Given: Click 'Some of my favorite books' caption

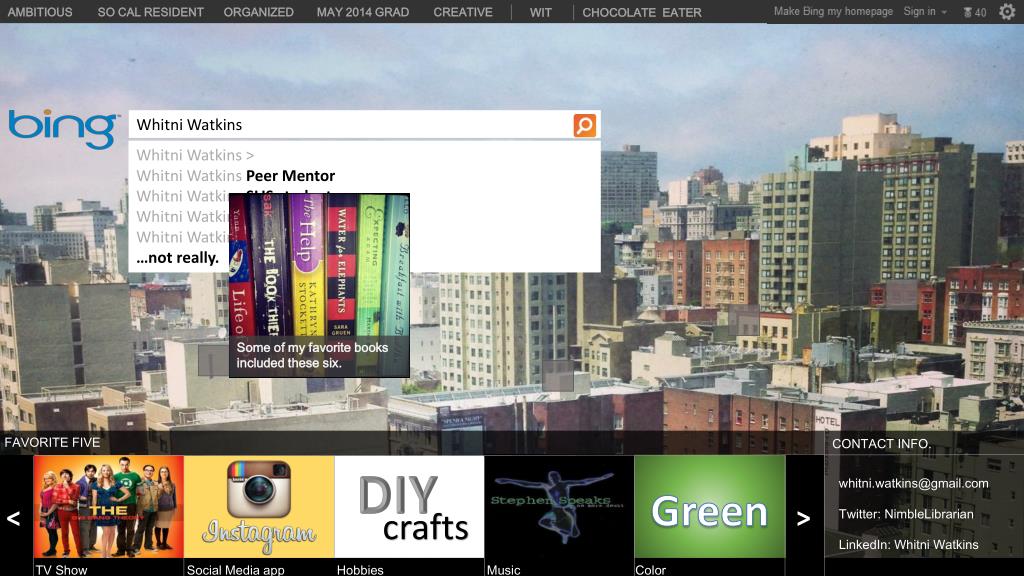Looking at the screenshot, I should pos(312,355).
